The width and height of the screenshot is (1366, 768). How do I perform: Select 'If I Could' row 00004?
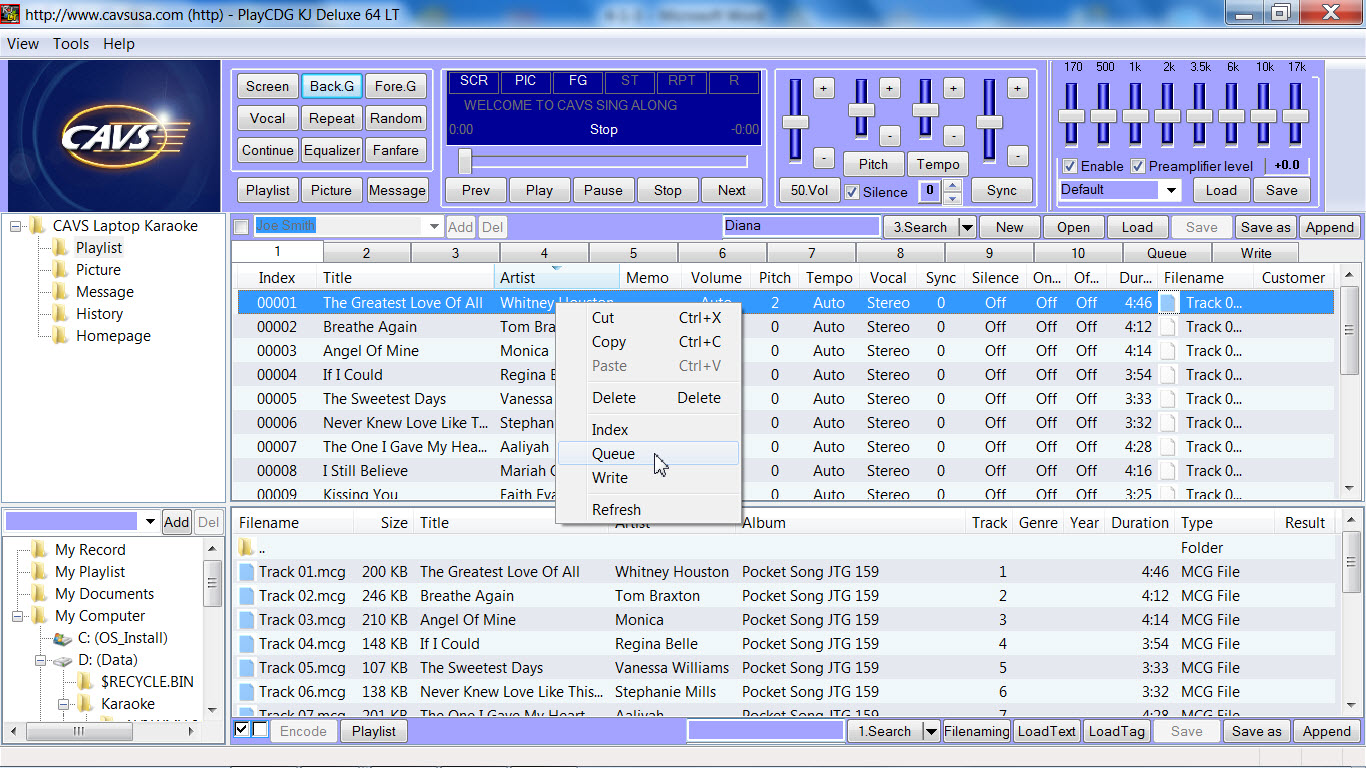785,375
